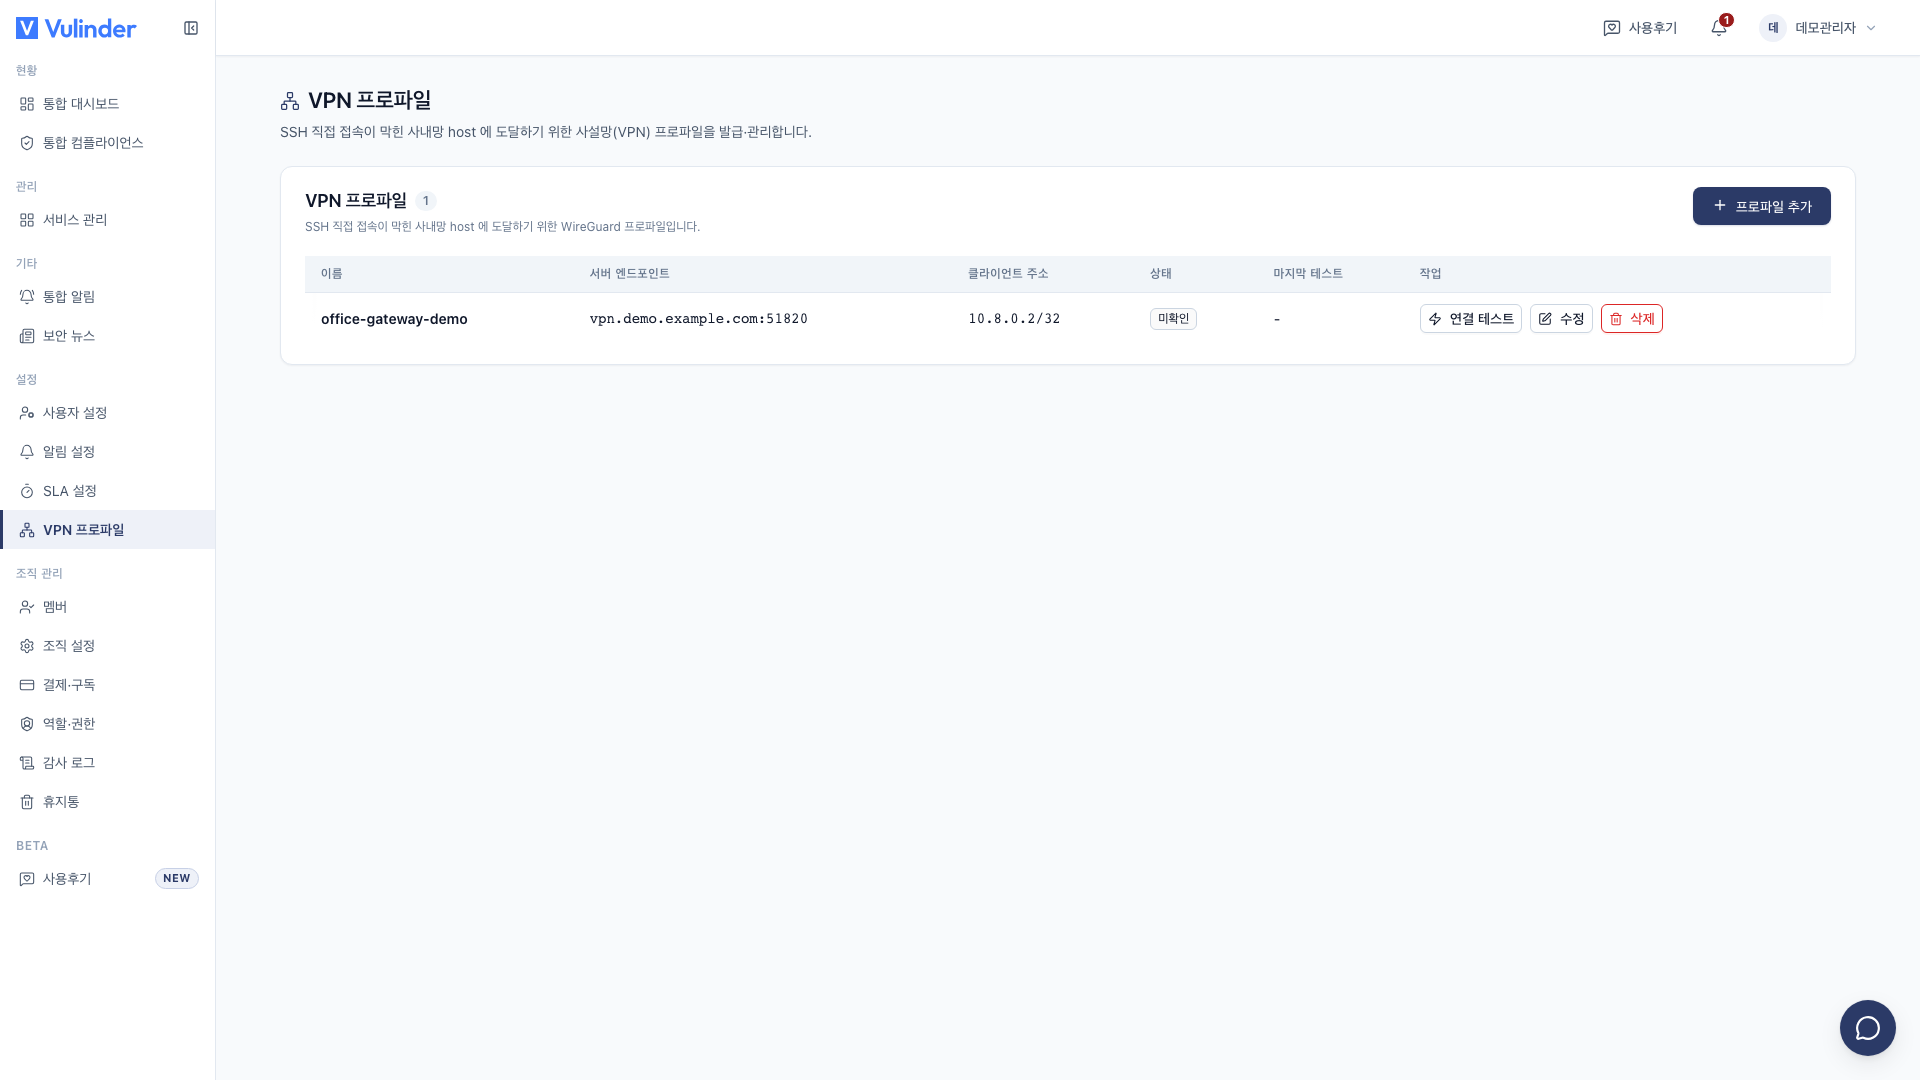The image size is (1920, 1080).
Task: Click the 결제·구독 card icon
Action: point(27,685)
